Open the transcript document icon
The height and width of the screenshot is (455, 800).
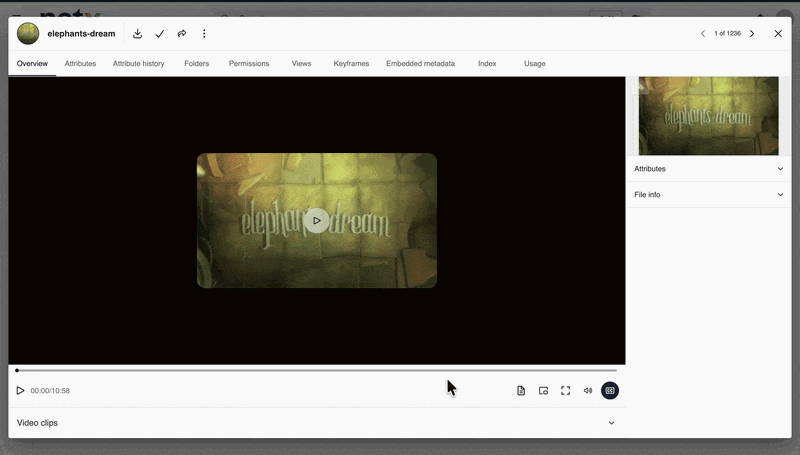point(521,391)
